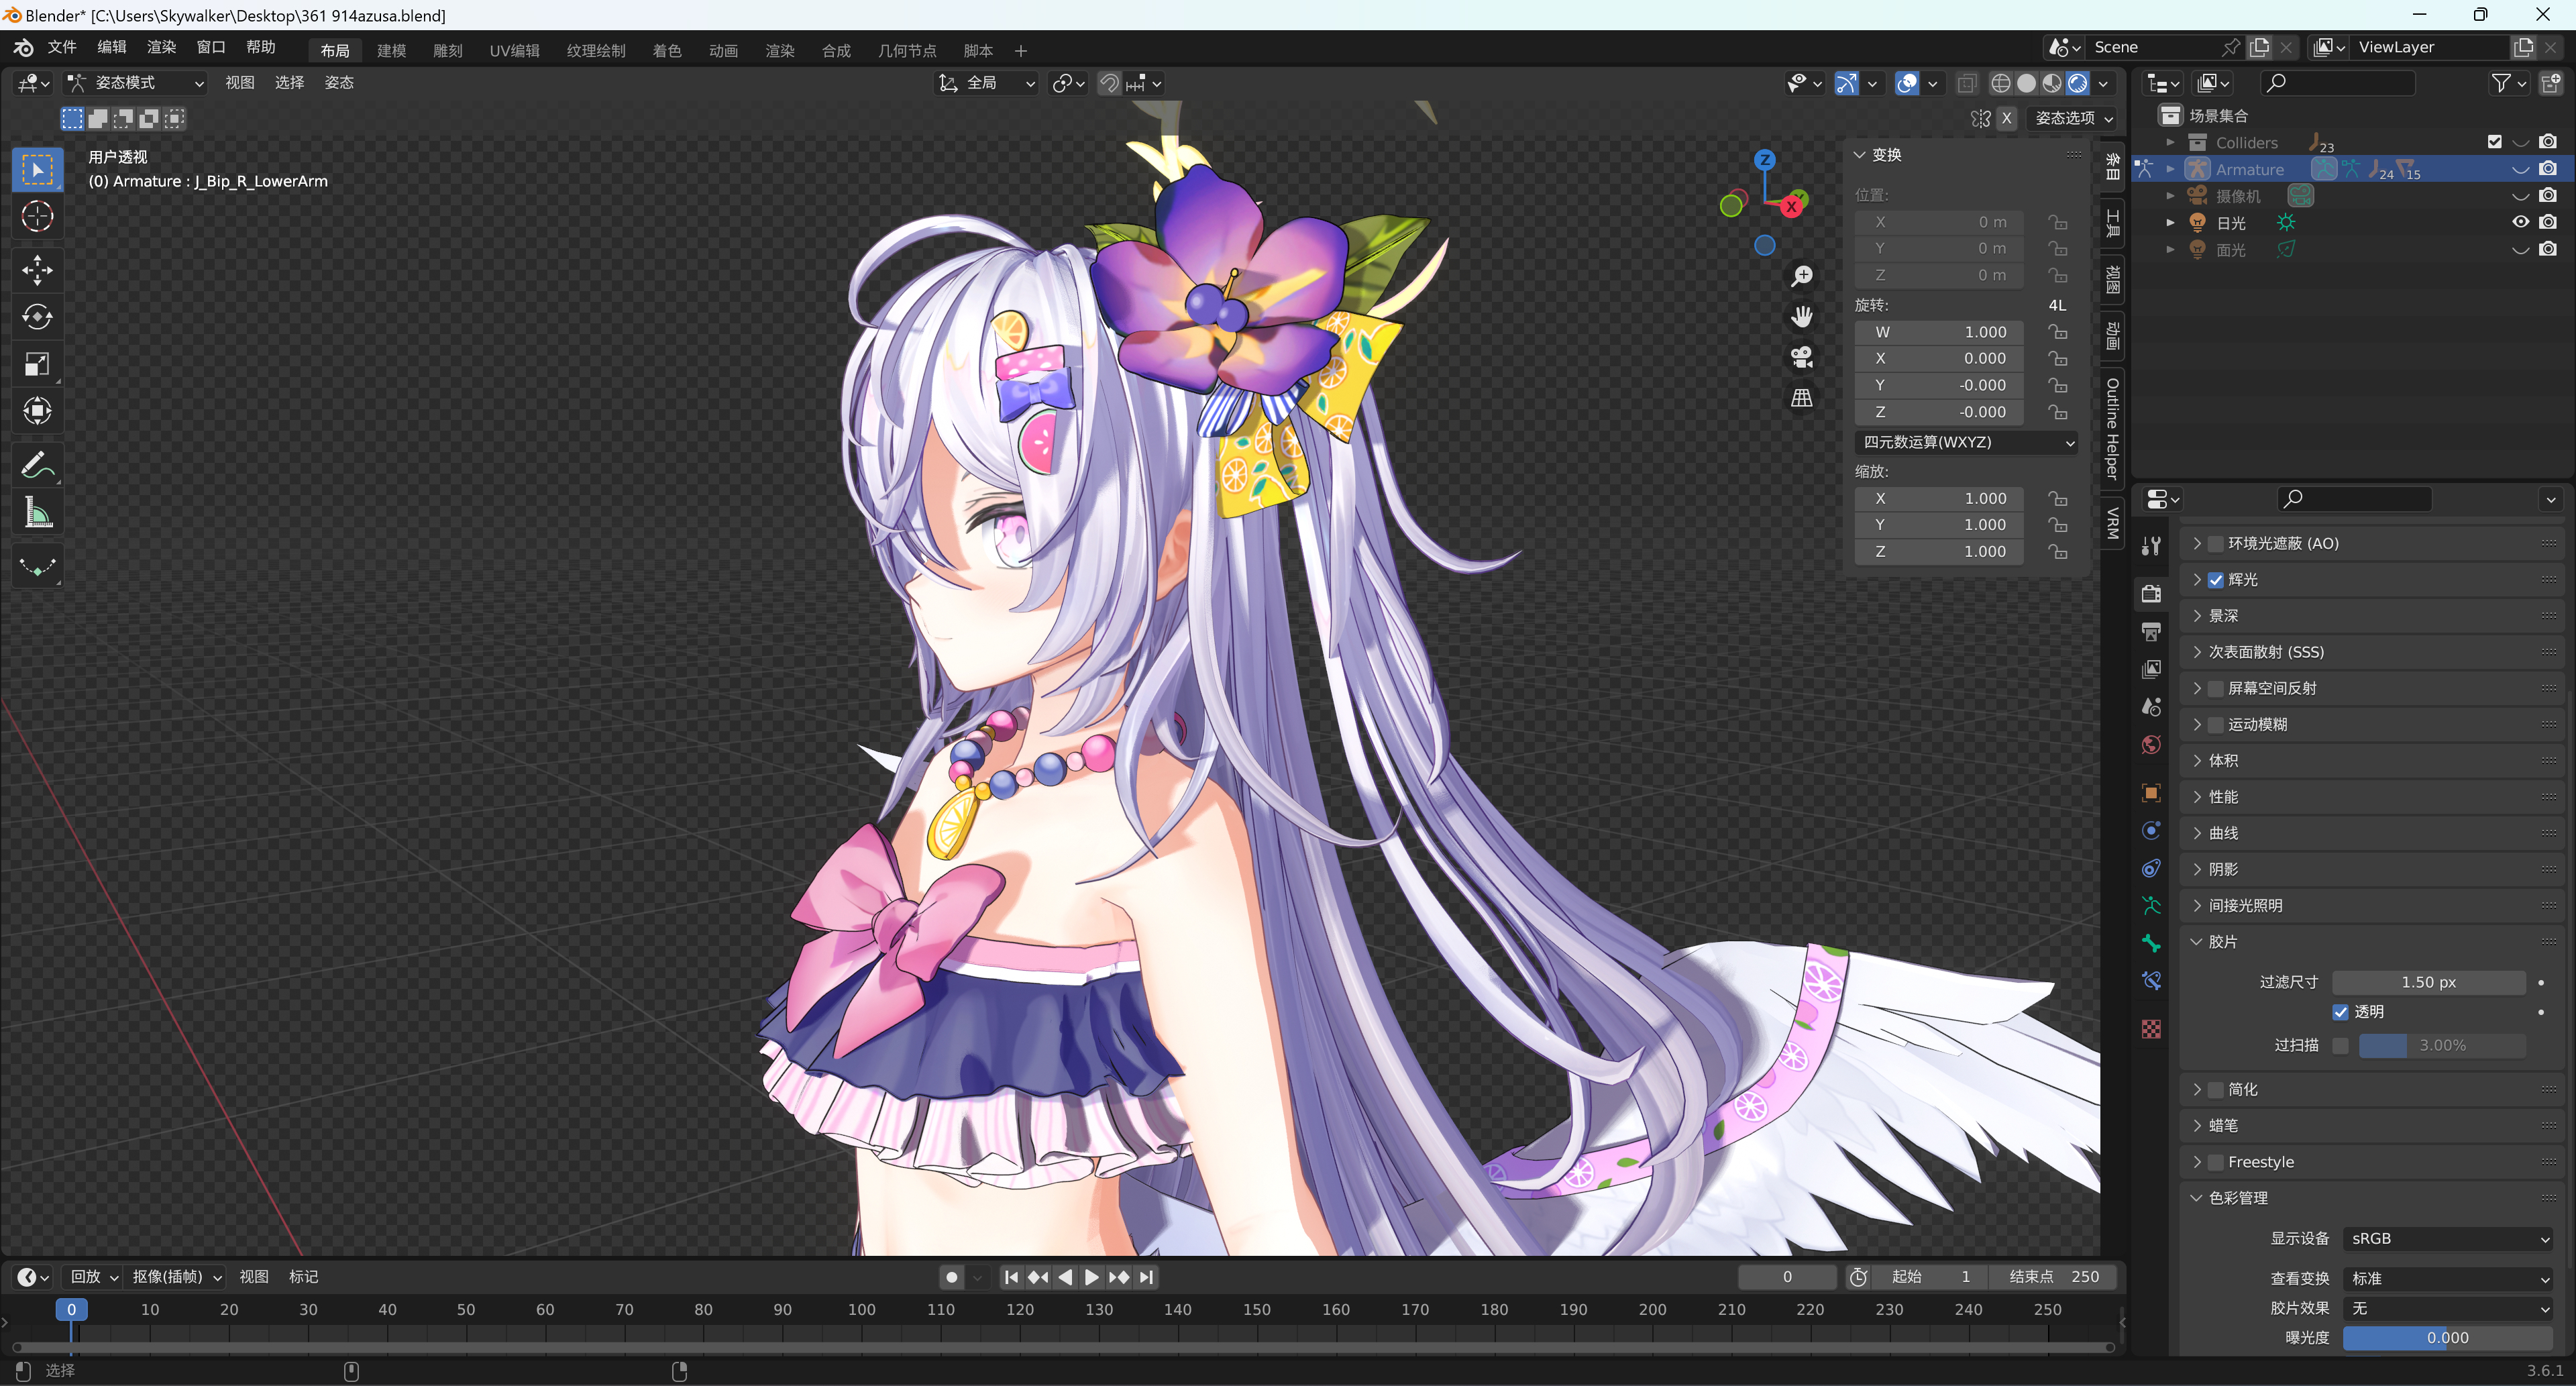This screenshot has width=2576, height=1386.
Task: Enable the 环境光遮蔽 (AO) checkbox
Action: coord(2216,544)
